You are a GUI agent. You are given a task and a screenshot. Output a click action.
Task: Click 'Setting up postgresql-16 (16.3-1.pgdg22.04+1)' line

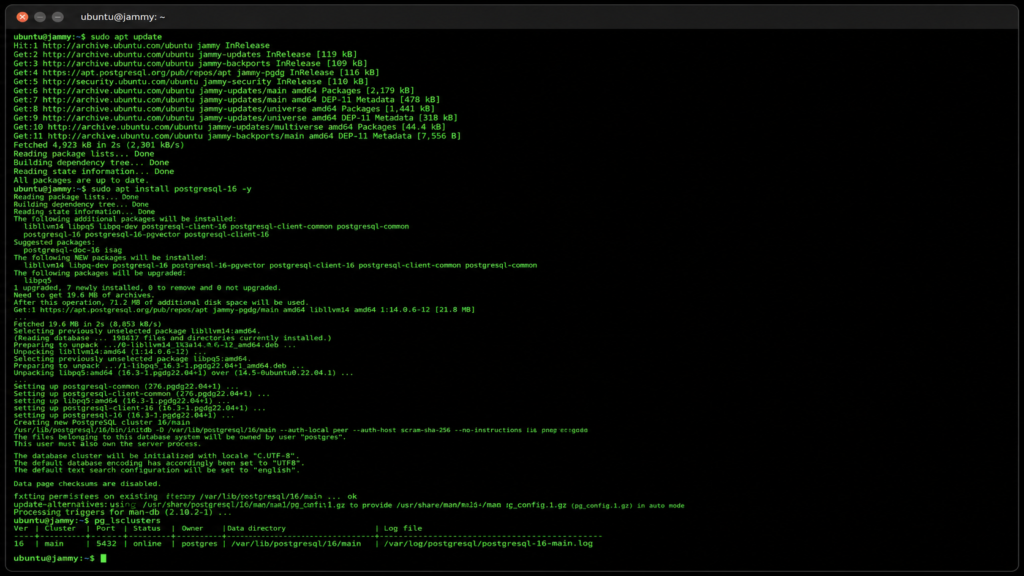[x=123, y=415]
